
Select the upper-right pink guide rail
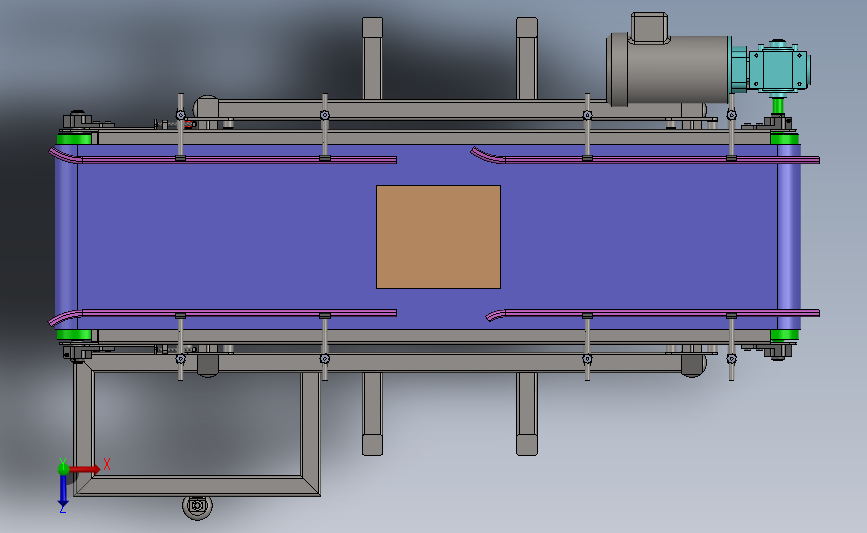[x=645, y=158]
